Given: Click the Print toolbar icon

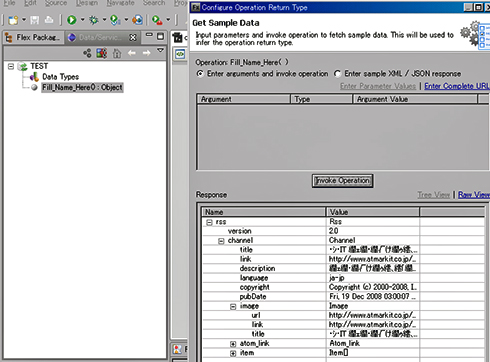Looking at the screenshot, I should coord(49,20).
